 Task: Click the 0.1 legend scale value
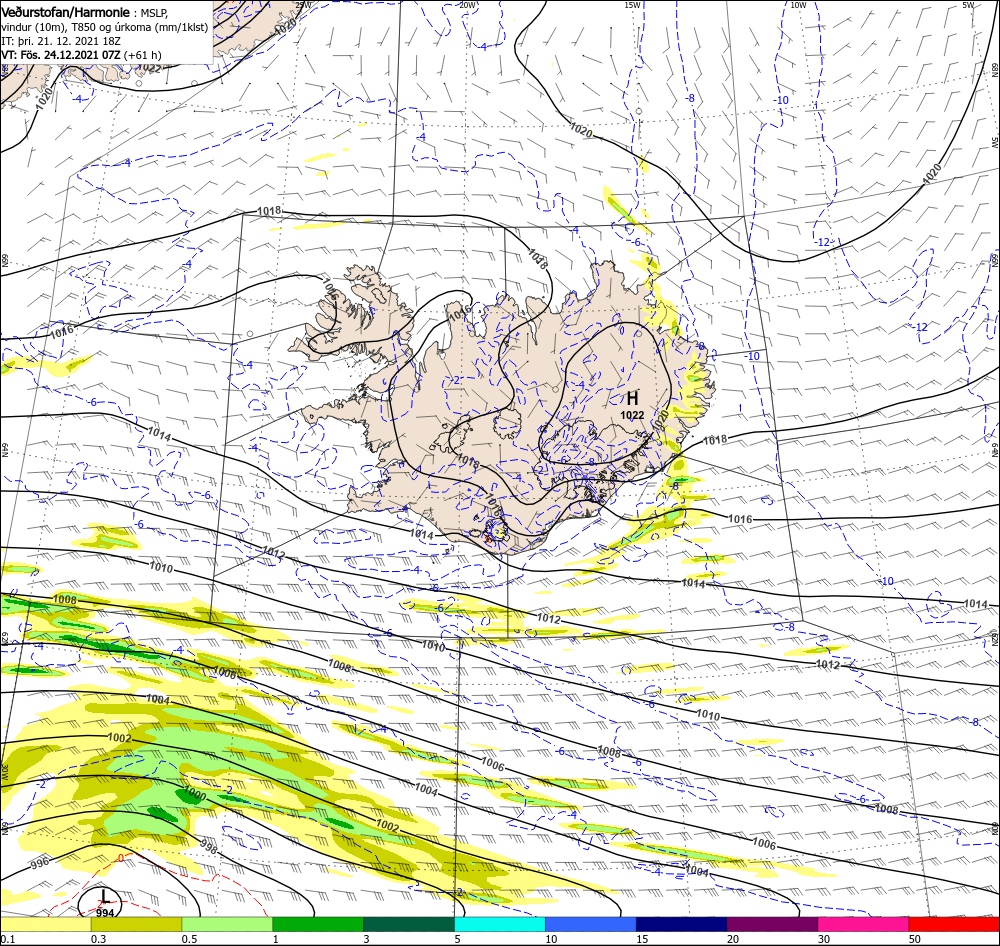pyautogui.click(x=7, y=939)
